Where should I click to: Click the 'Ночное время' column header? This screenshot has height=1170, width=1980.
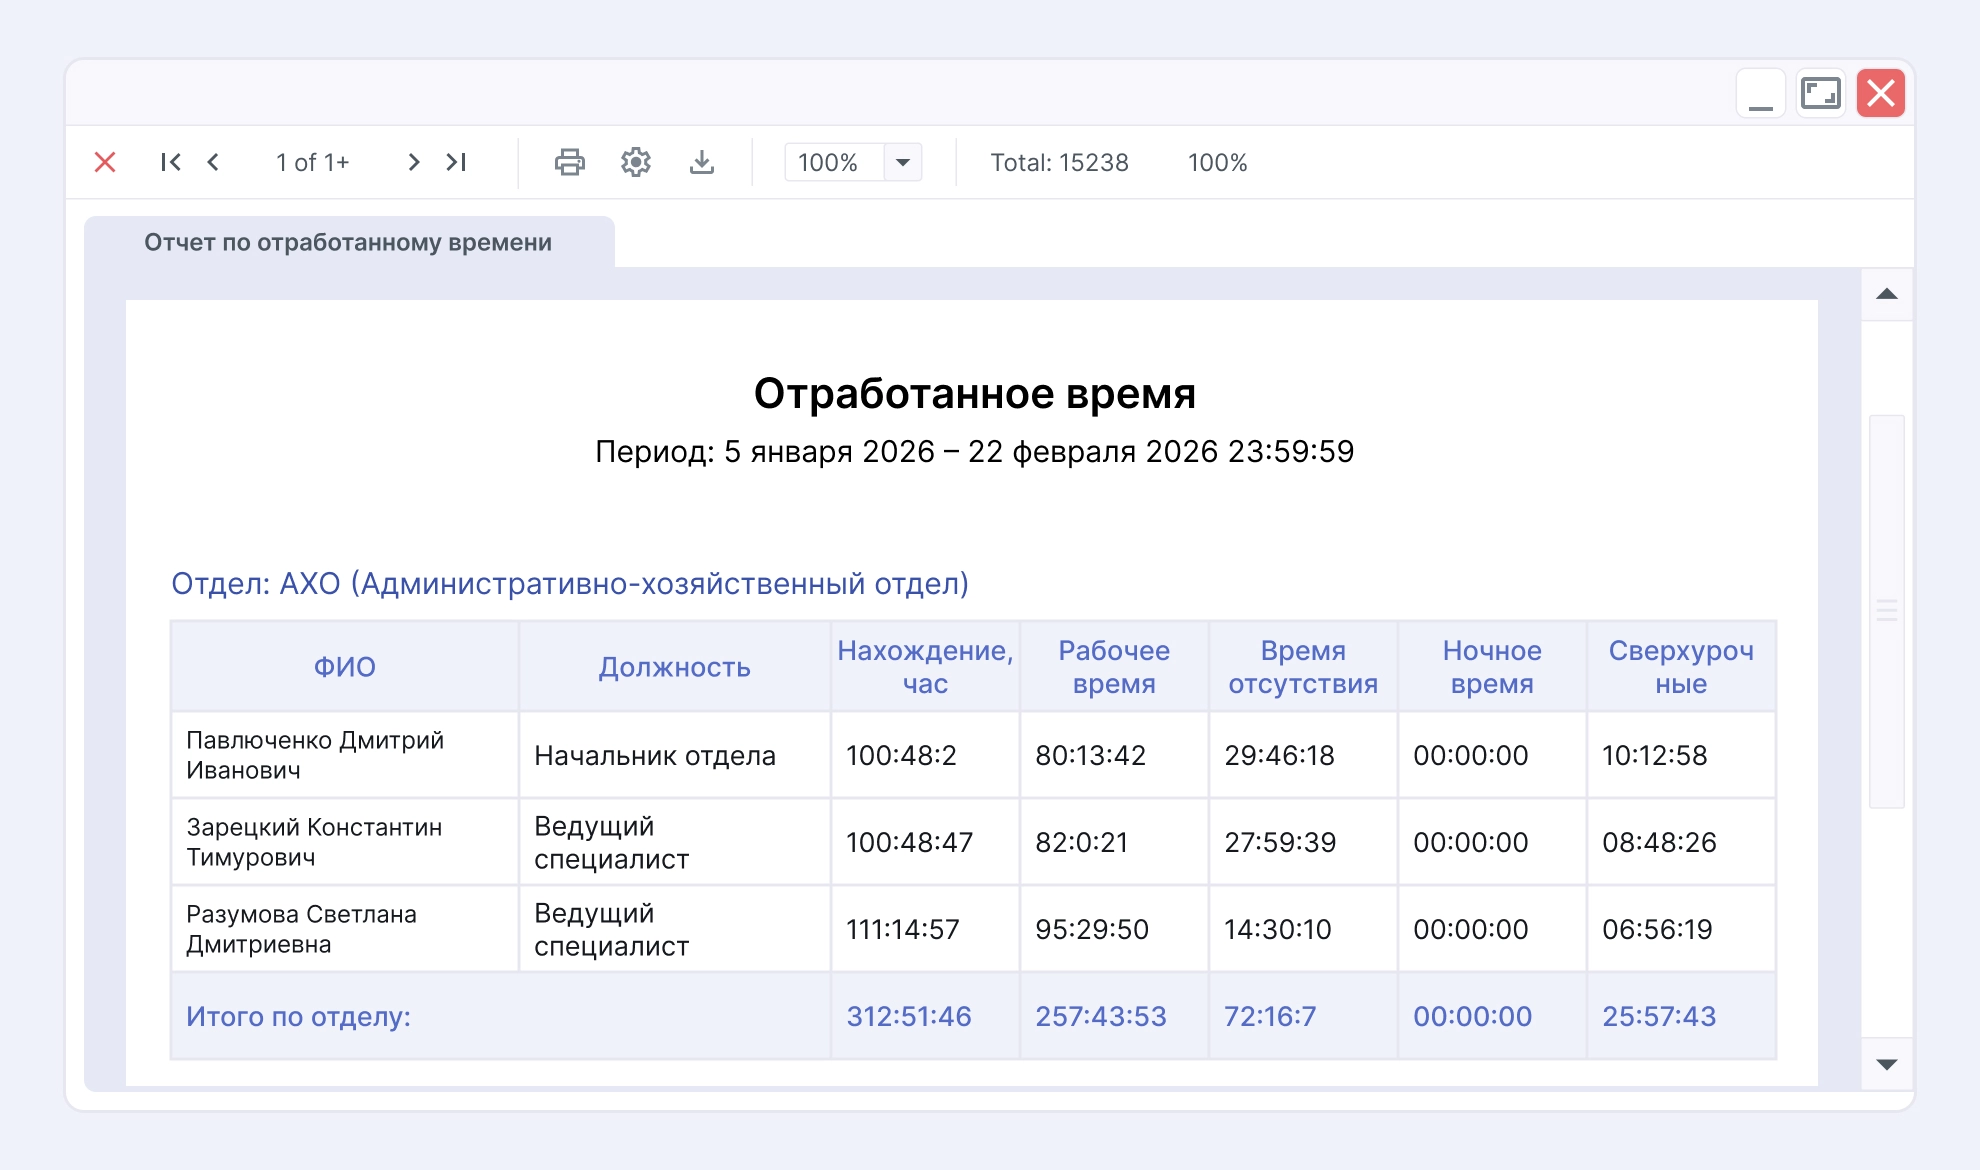point(1492,667)
